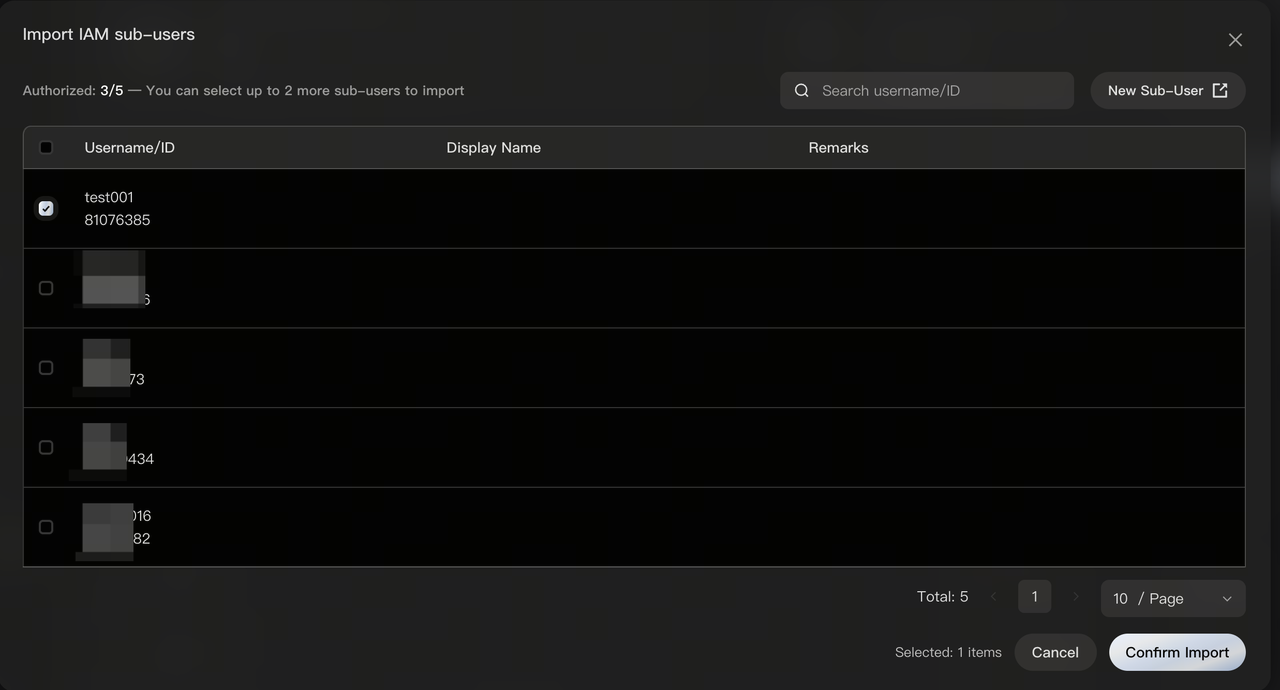This screenshot has width=1280, height=690.
Task: Select page 1 in pagination
Action: tap(1035, 596)
